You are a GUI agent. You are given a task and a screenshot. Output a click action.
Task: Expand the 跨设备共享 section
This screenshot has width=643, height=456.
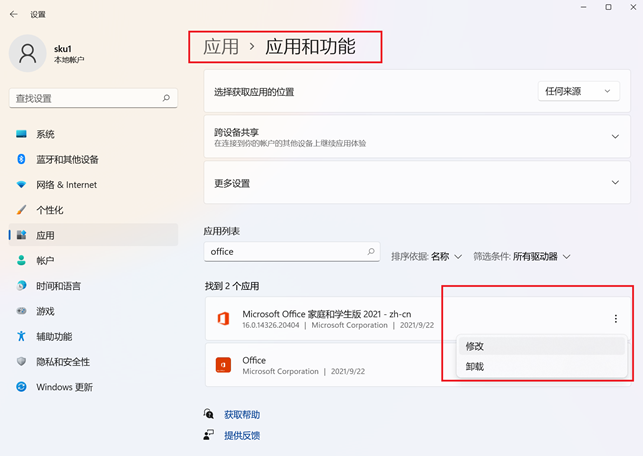coord(615,137)
